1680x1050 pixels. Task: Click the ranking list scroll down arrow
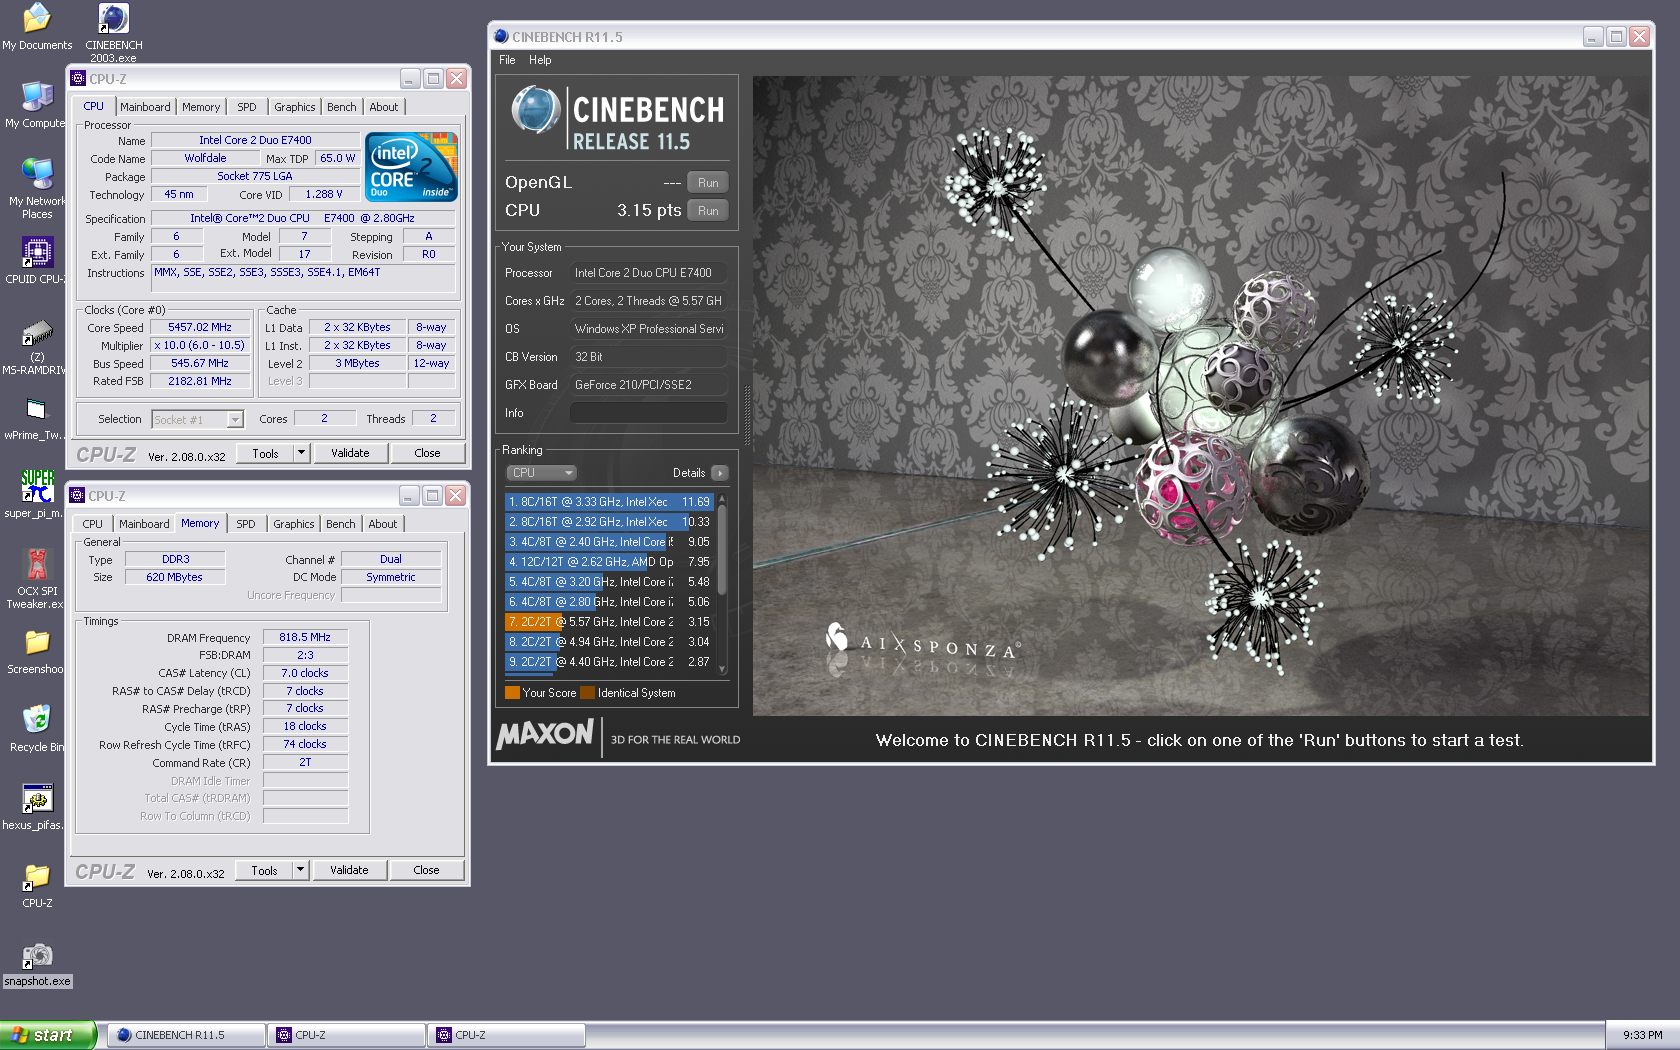722,671
